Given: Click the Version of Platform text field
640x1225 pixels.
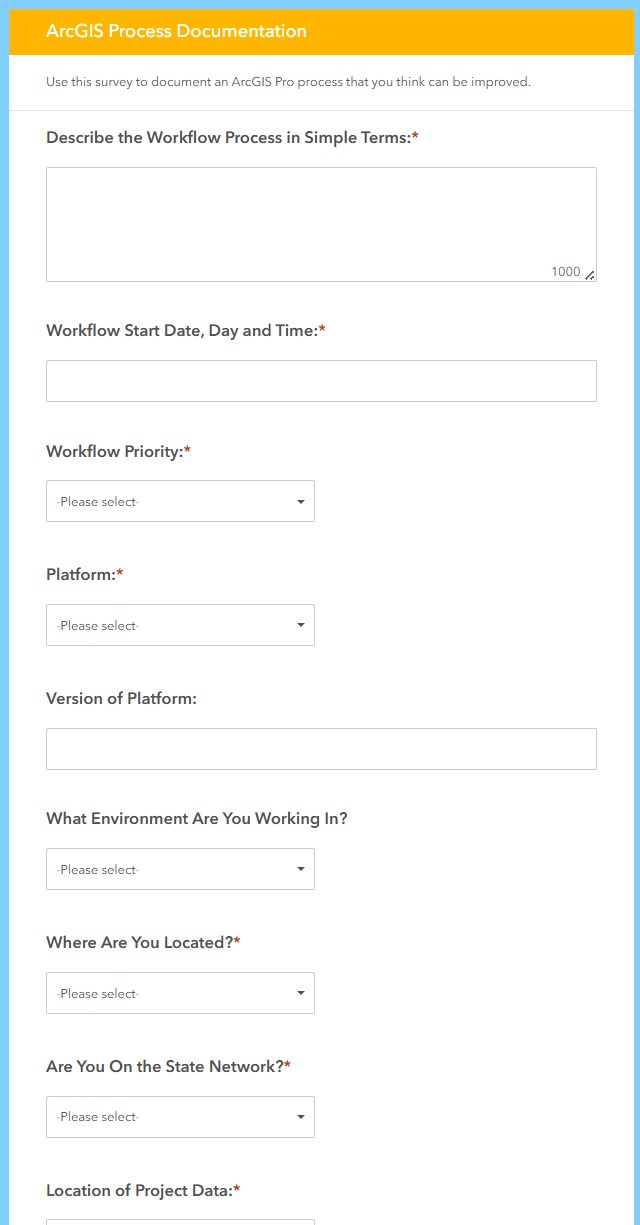Looking at the screenshot, I should tap(320, 749).
